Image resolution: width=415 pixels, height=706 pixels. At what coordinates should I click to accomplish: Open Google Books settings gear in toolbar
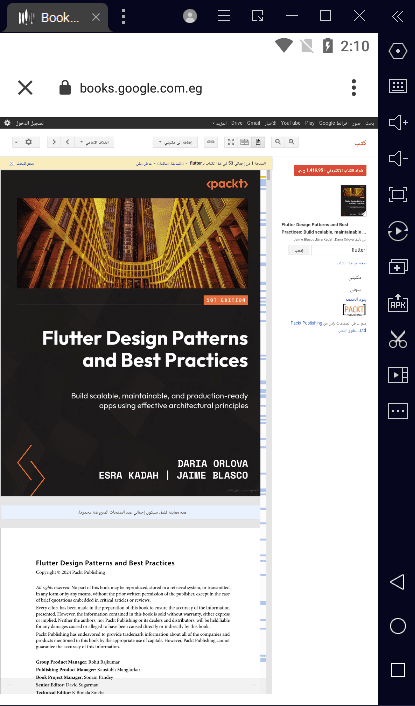tap(26, 142)
